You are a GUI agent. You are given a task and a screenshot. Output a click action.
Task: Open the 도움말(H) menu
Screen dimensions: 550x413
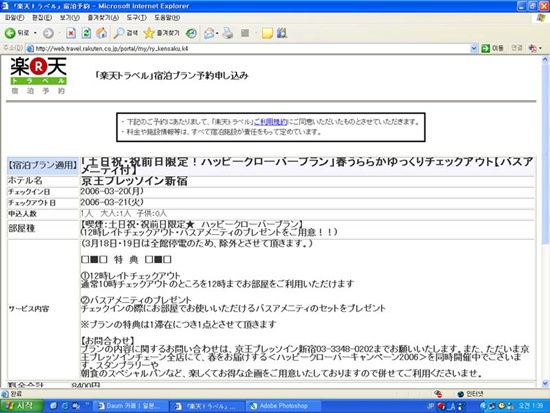coord(167,18)
